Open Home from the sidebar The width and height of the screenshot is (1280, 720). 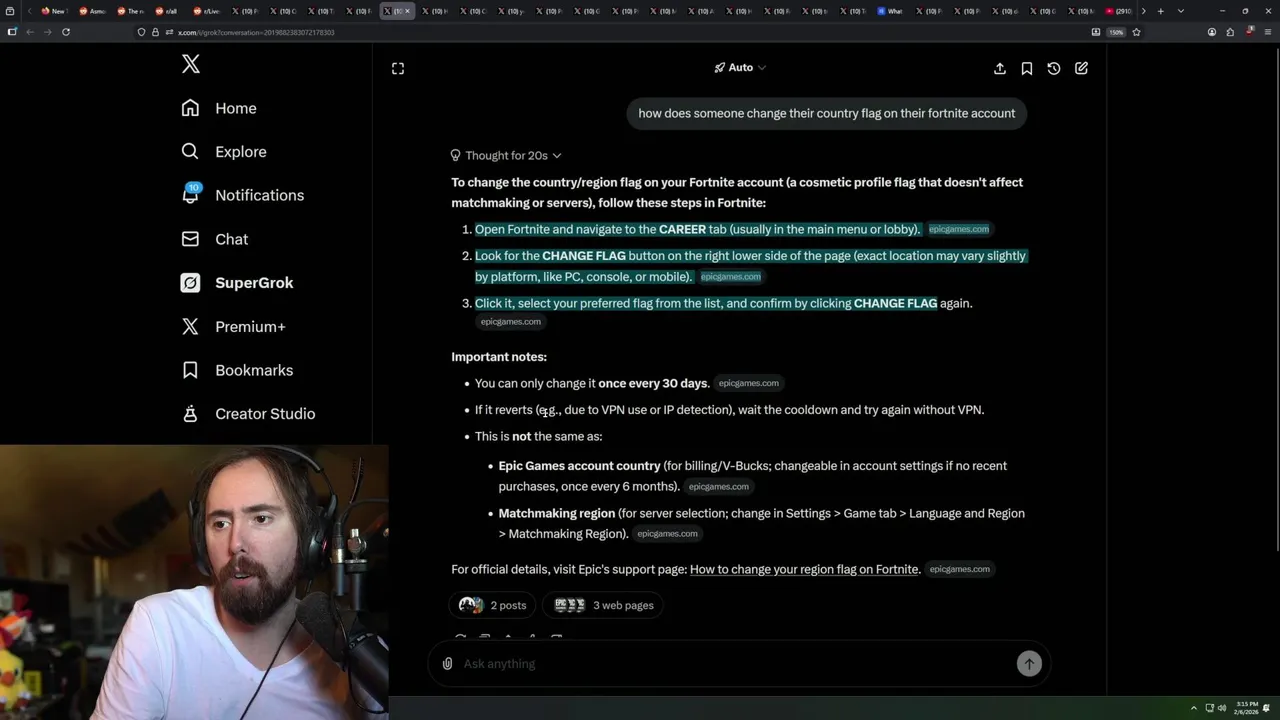point(219,108)
